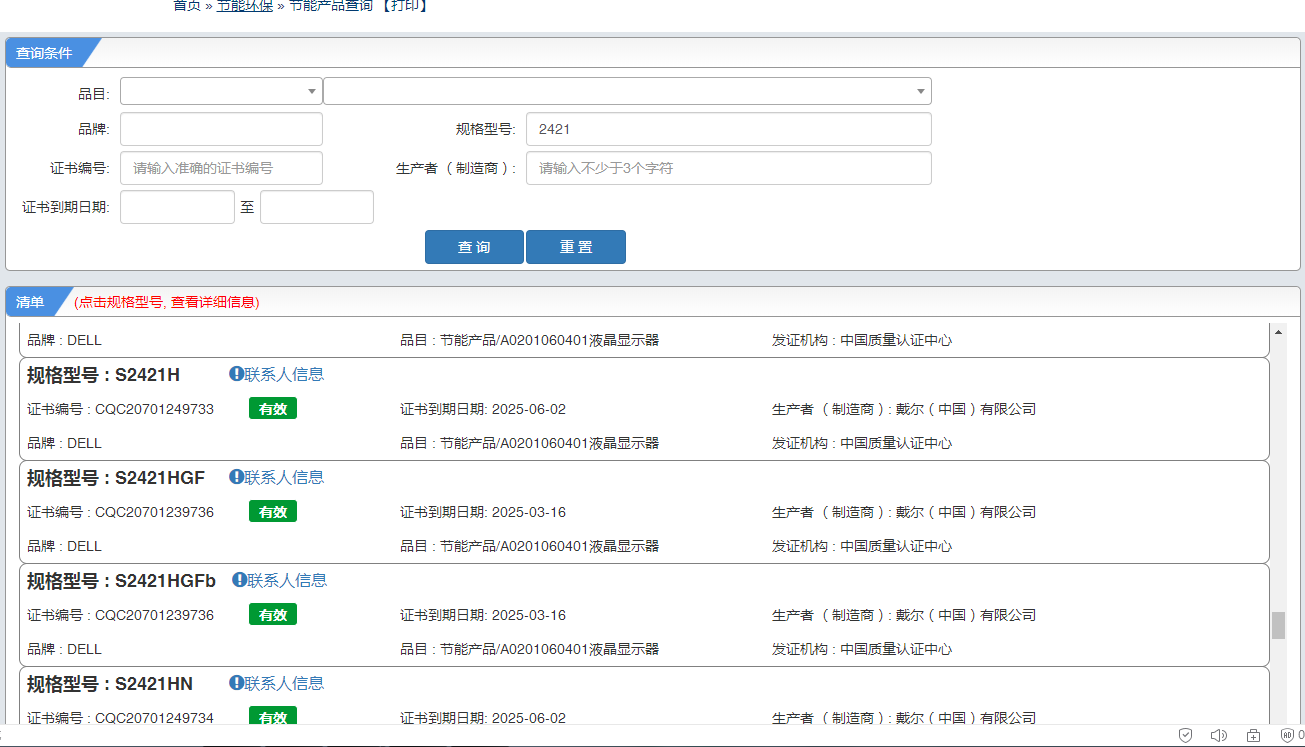
Task: Open the 节能环保 breadcrumb link
Action: pos(245,6)
